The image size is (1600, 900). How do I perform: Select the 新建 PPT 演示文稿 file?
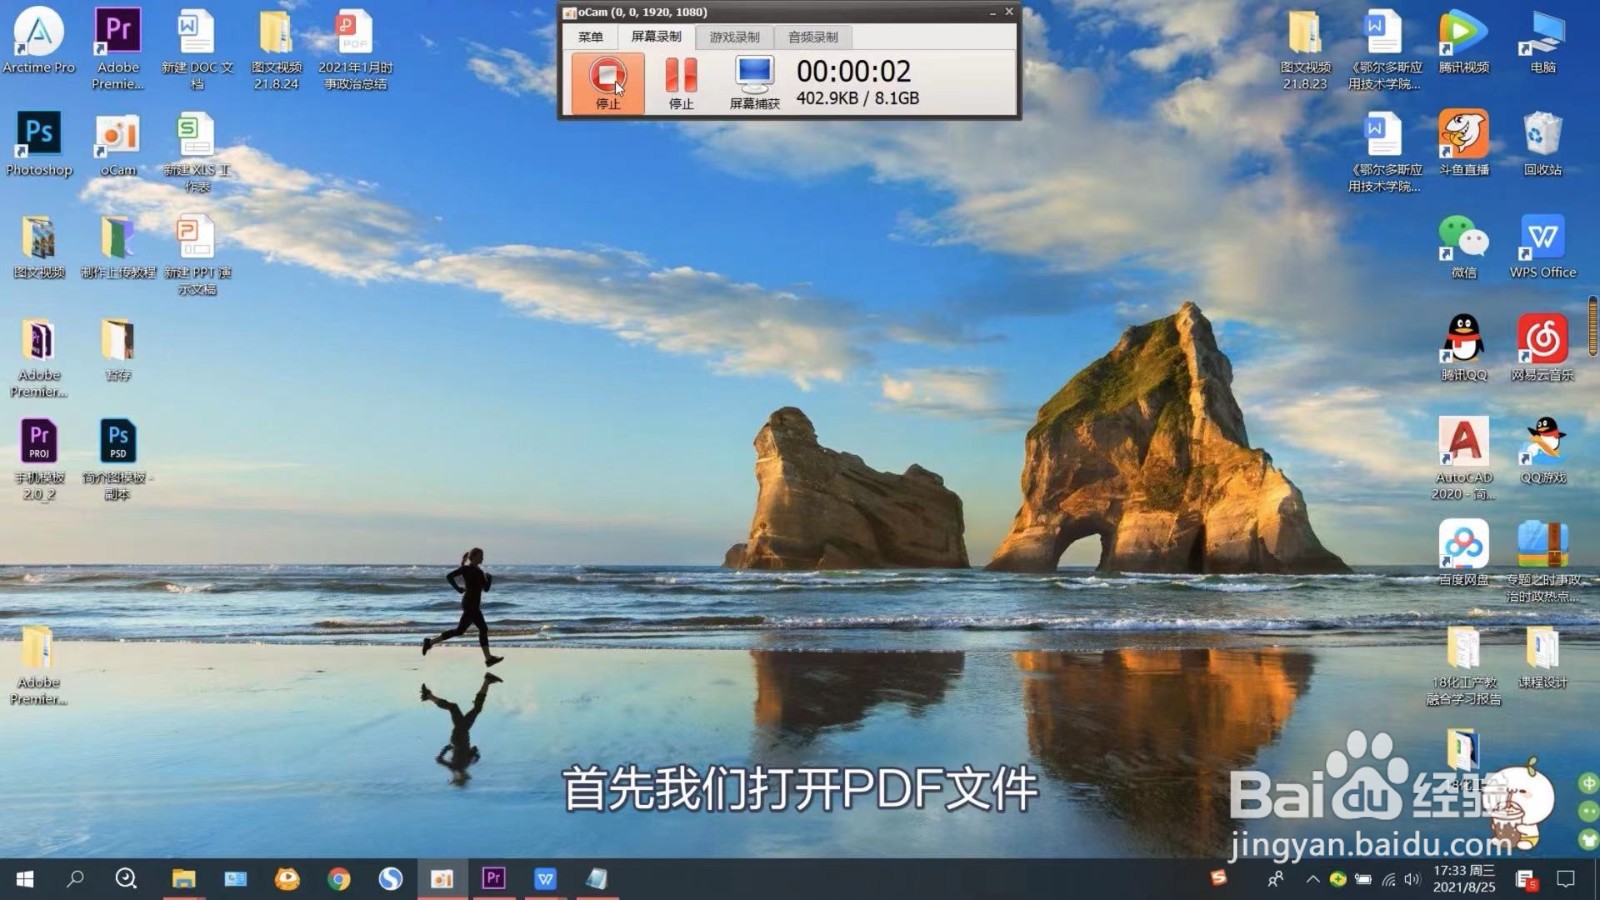(197, 255)
